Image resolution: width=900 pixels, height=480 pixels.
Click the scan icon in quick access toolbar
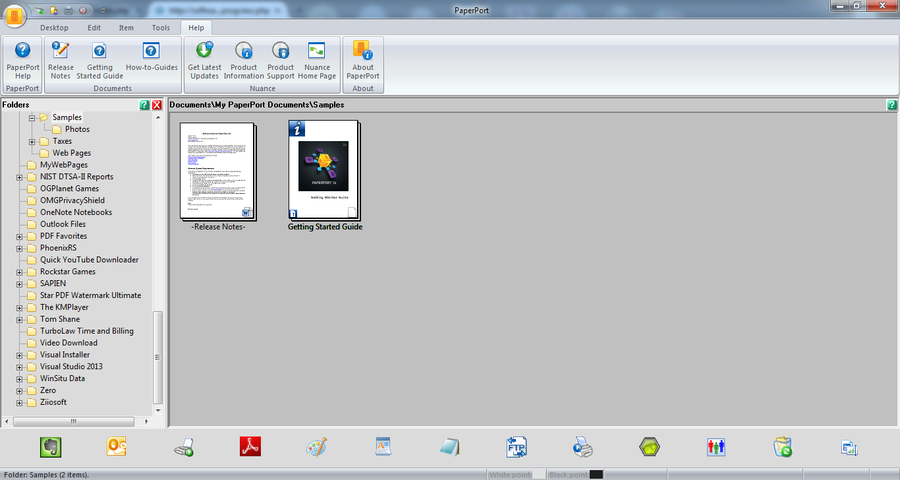pos(40,10)
